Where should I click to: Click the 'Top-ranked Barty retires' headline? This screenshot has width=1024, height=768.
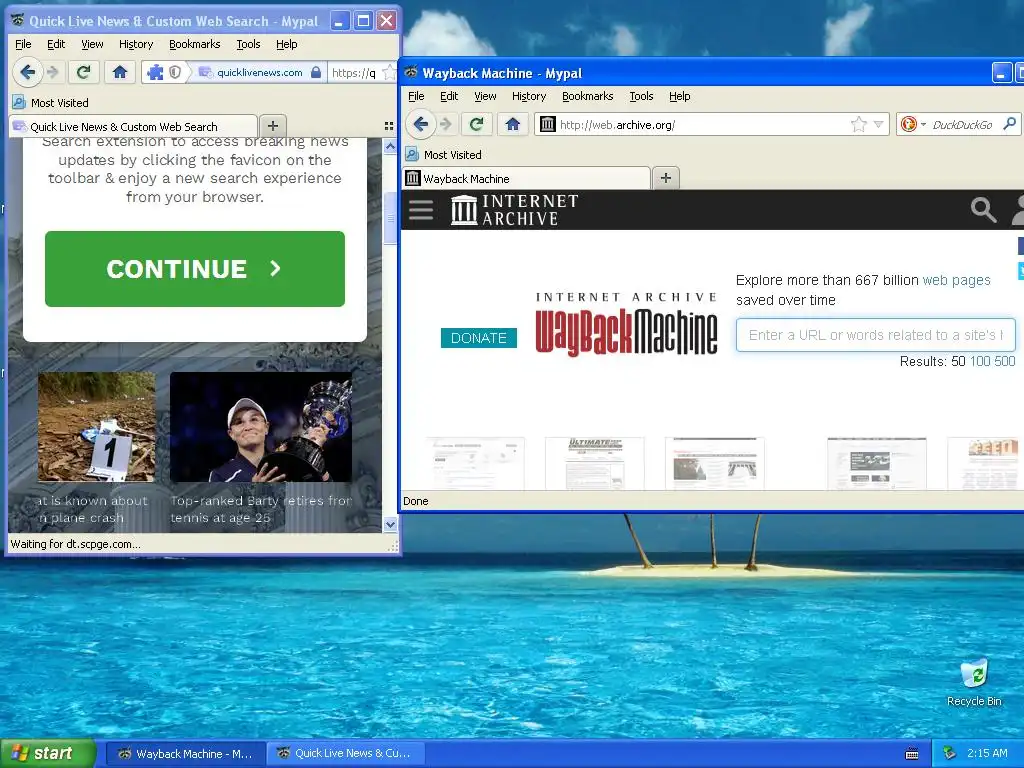point(261,509)
